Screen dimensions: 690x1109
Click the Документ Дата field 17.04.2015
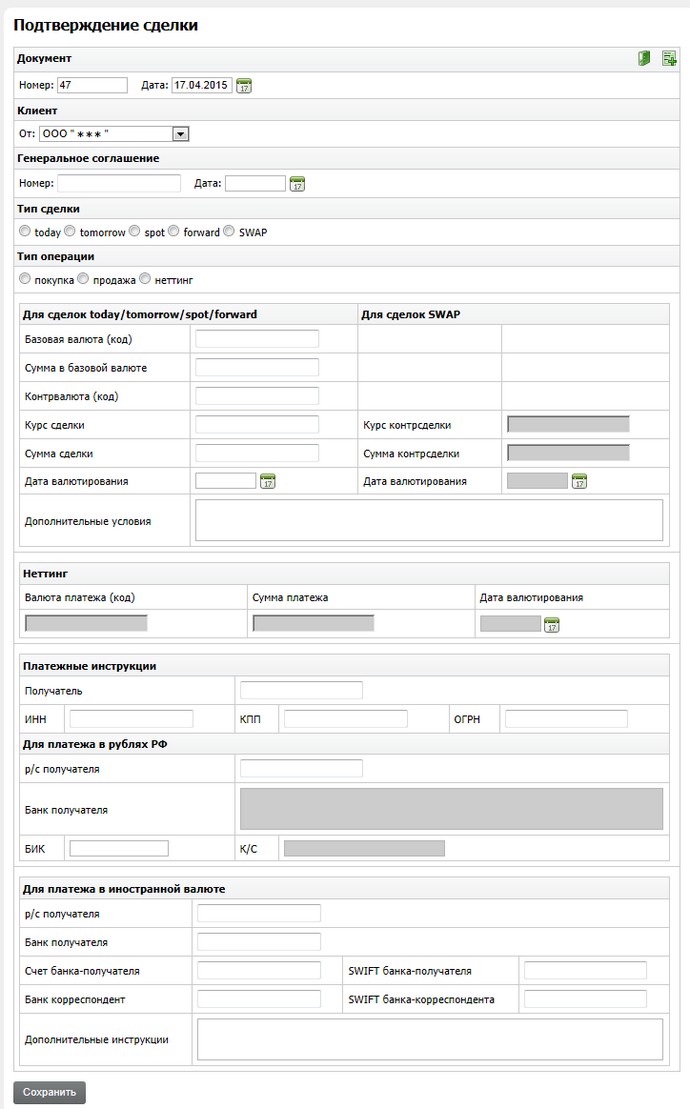tap(201, 85)
